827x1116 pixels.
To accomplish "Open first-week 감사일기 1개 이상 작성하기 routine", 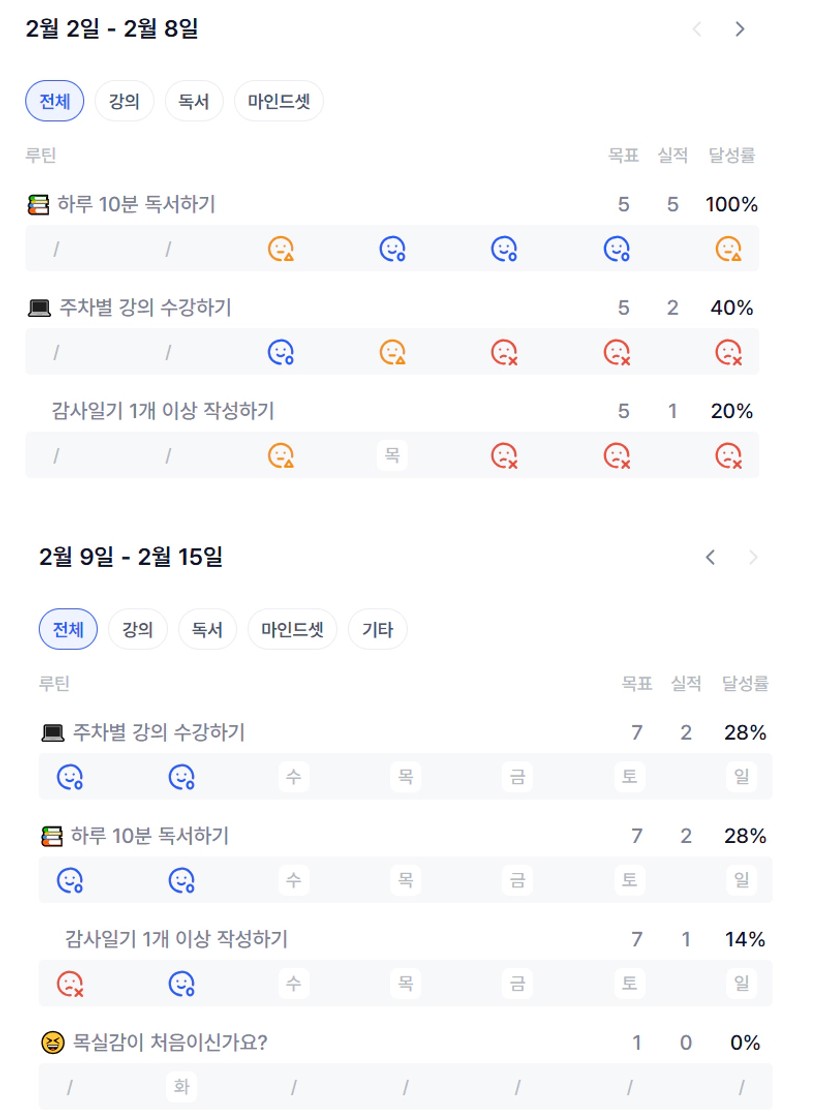I will [163, 411].
